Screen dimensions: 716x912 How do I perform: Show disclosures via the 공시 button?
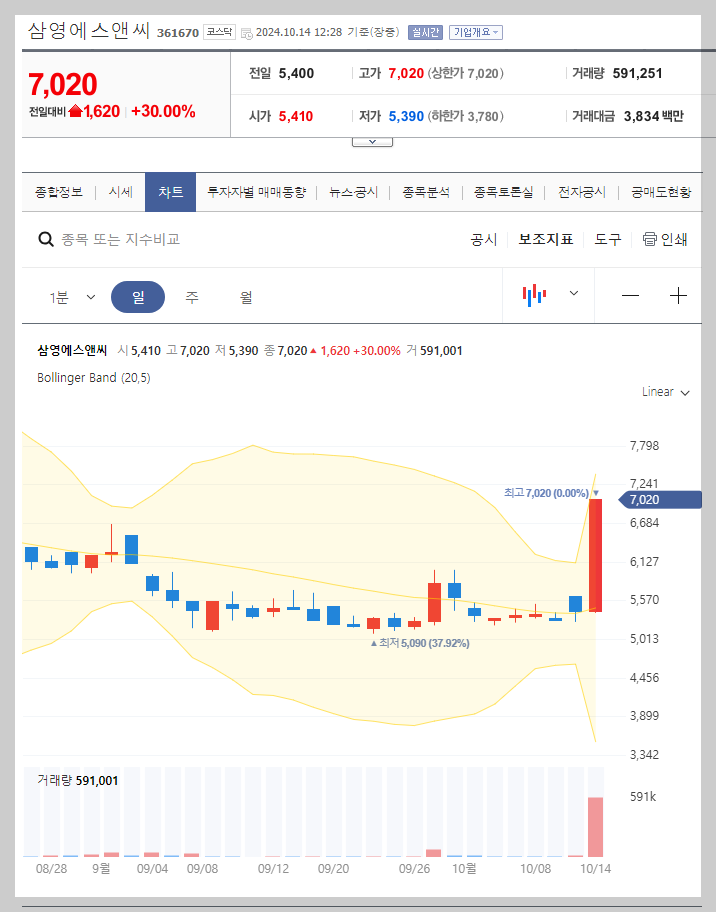tap(483, 239)
